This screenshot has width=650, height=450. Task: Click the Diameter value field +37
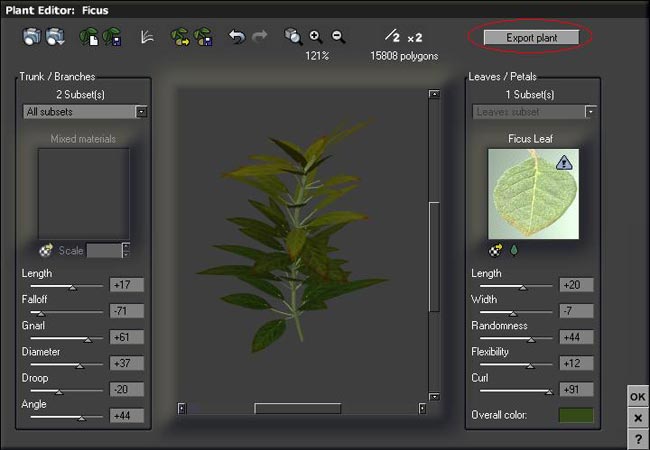pyautogui.click(x=127, y=363)
